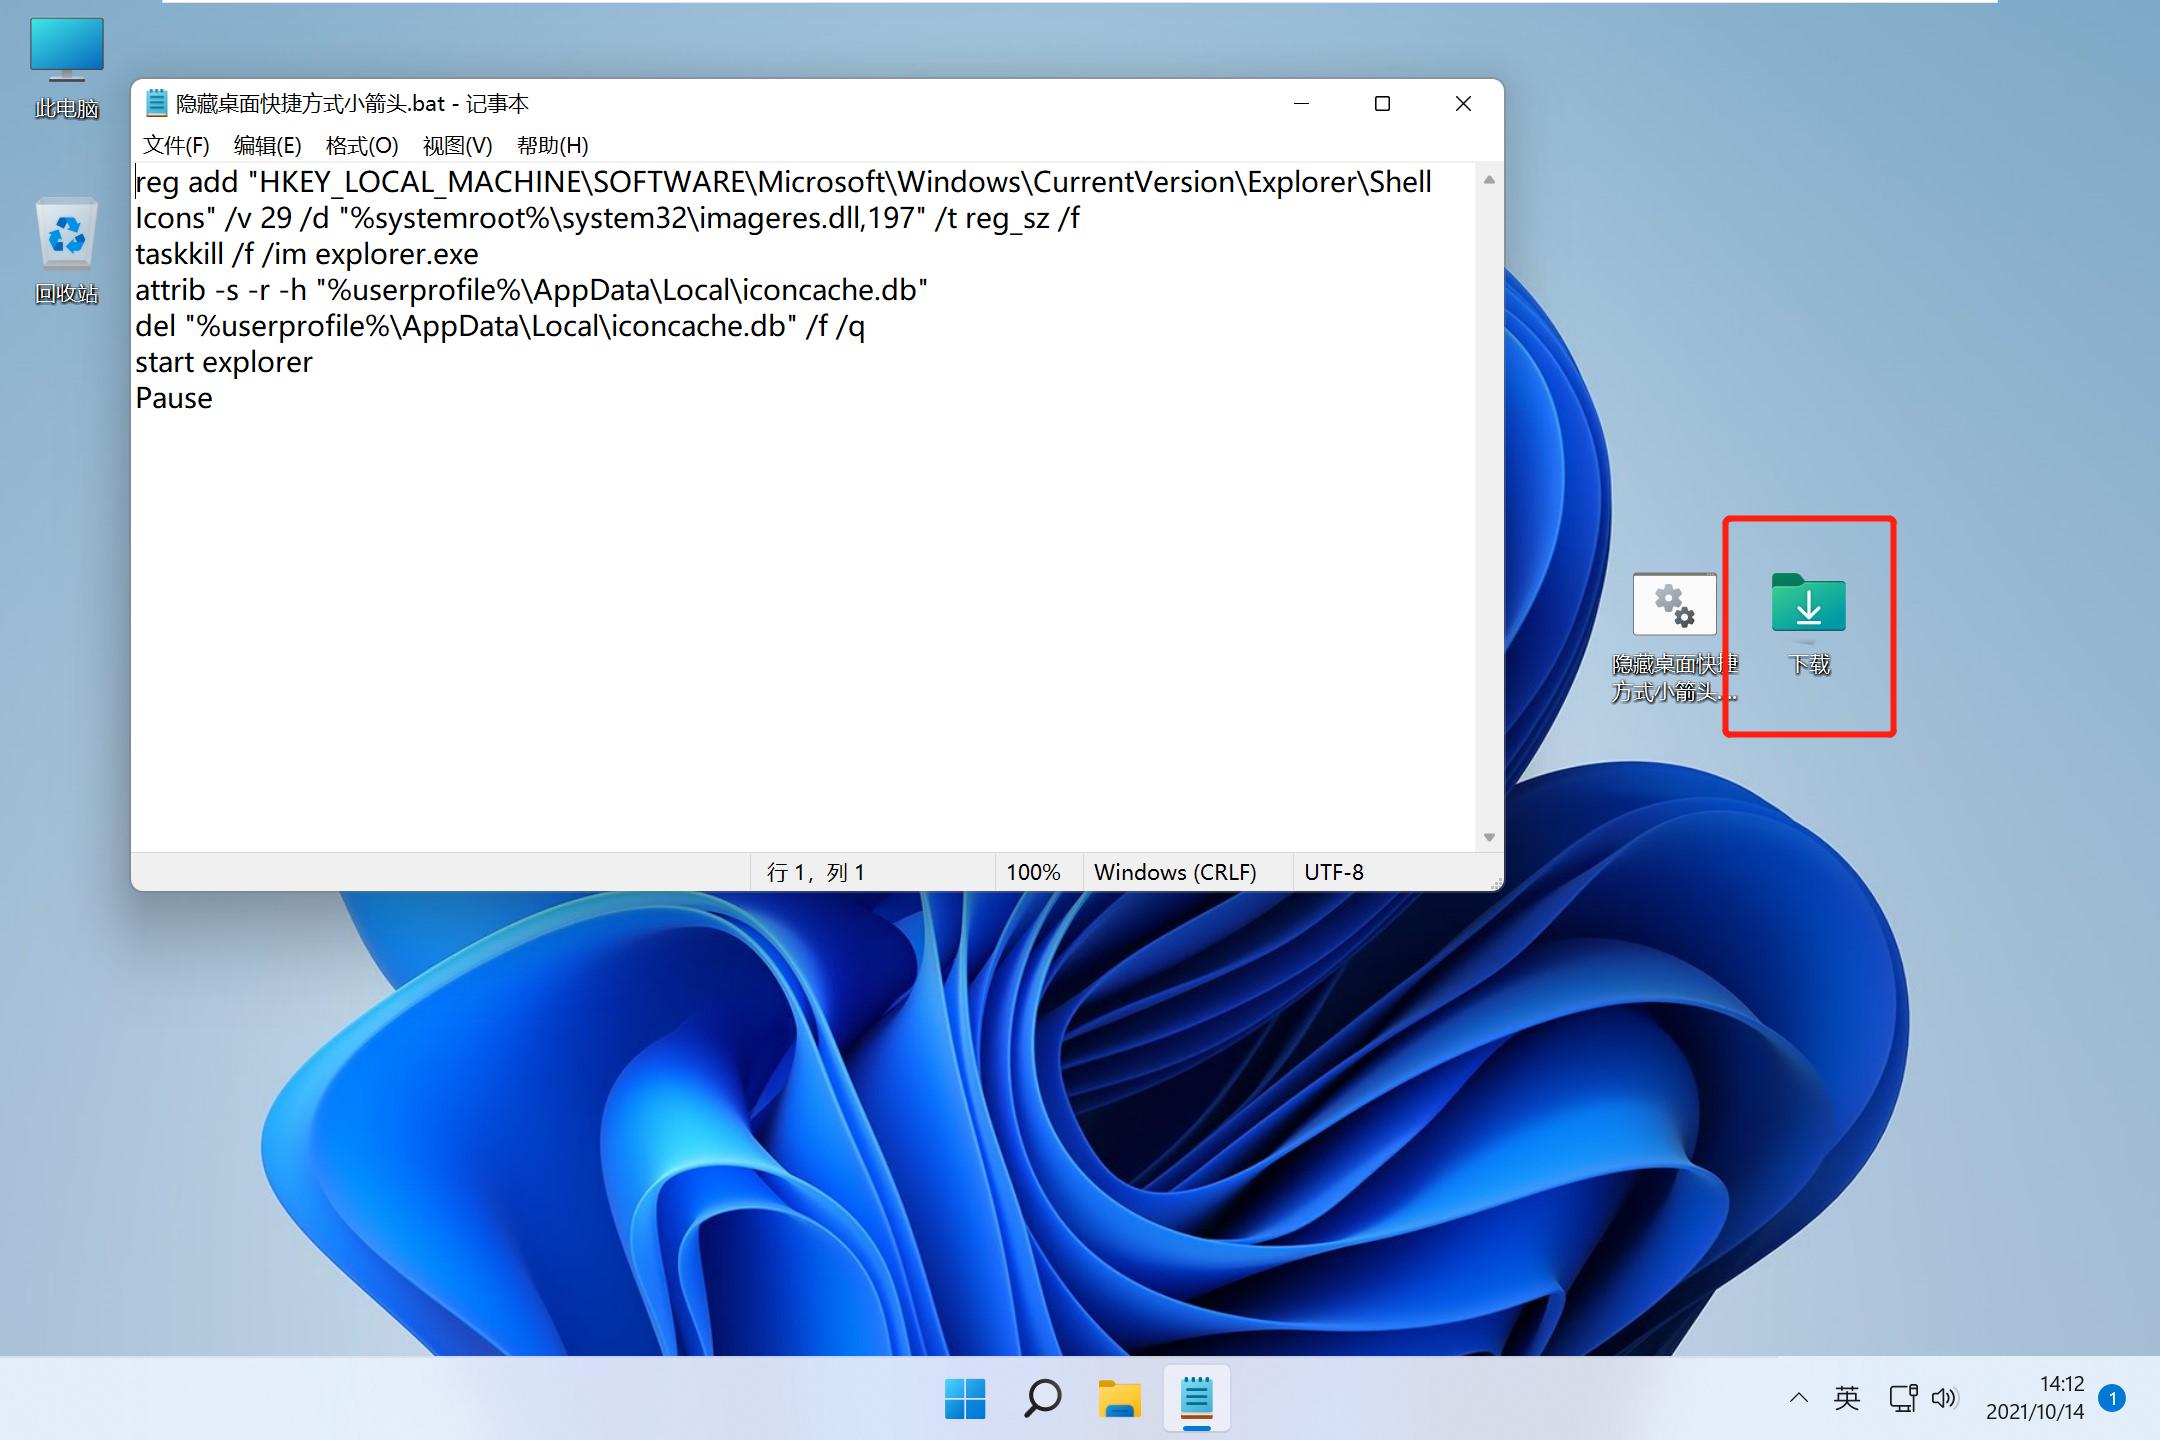The image size is (2160, 1440).
Task: Toggle the 英 input language indicator
Action: click(x=1845, y=1398)
